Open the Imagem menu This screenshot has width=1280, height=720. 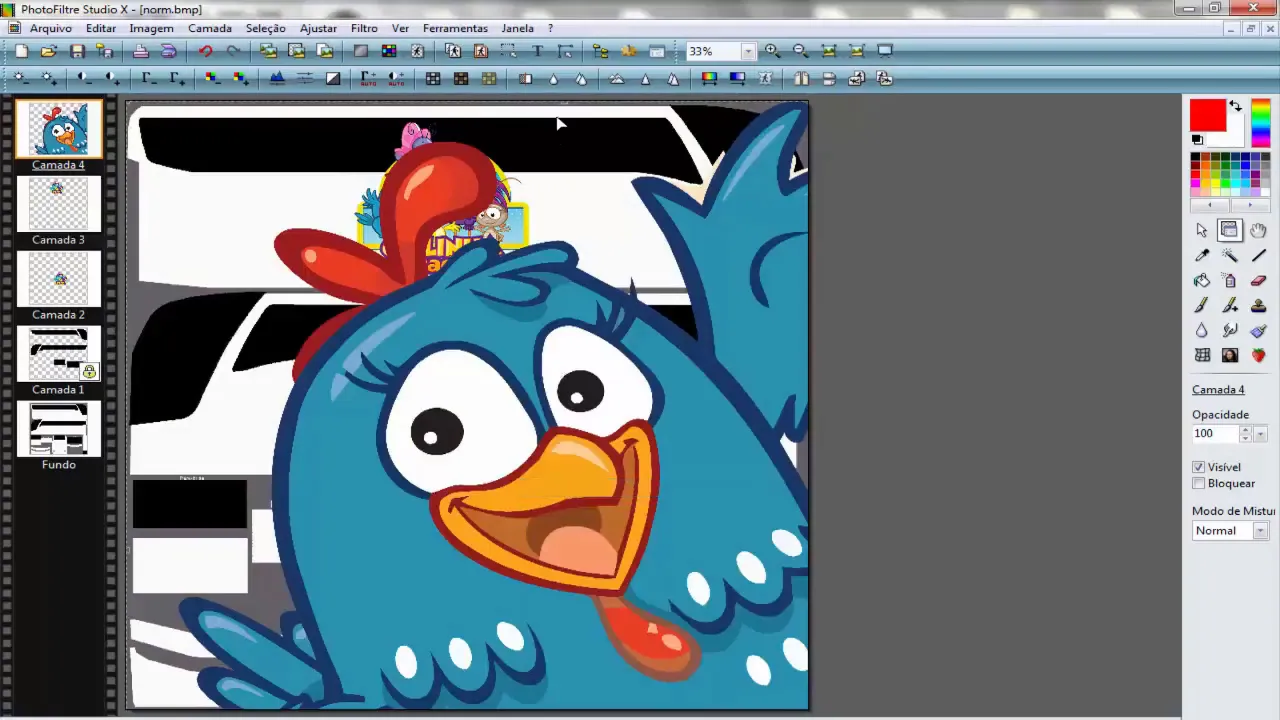[x=151, y=28]
